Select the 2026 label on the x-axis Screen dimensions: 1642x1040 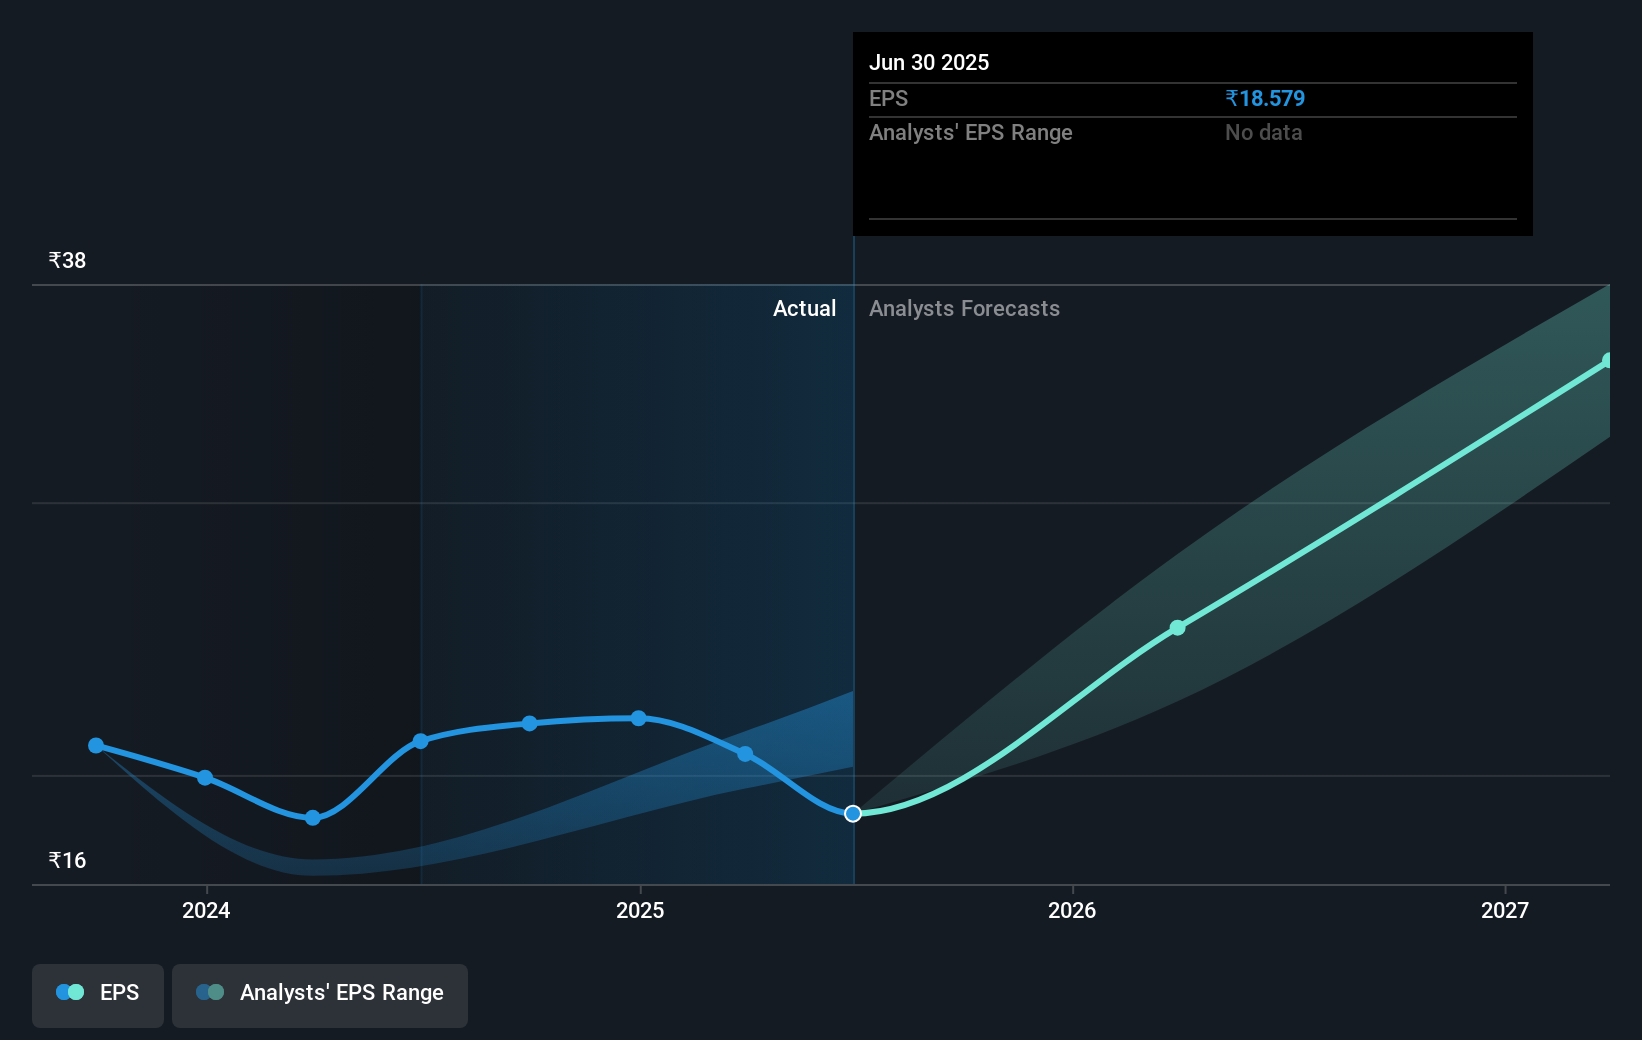point(1071,910)
